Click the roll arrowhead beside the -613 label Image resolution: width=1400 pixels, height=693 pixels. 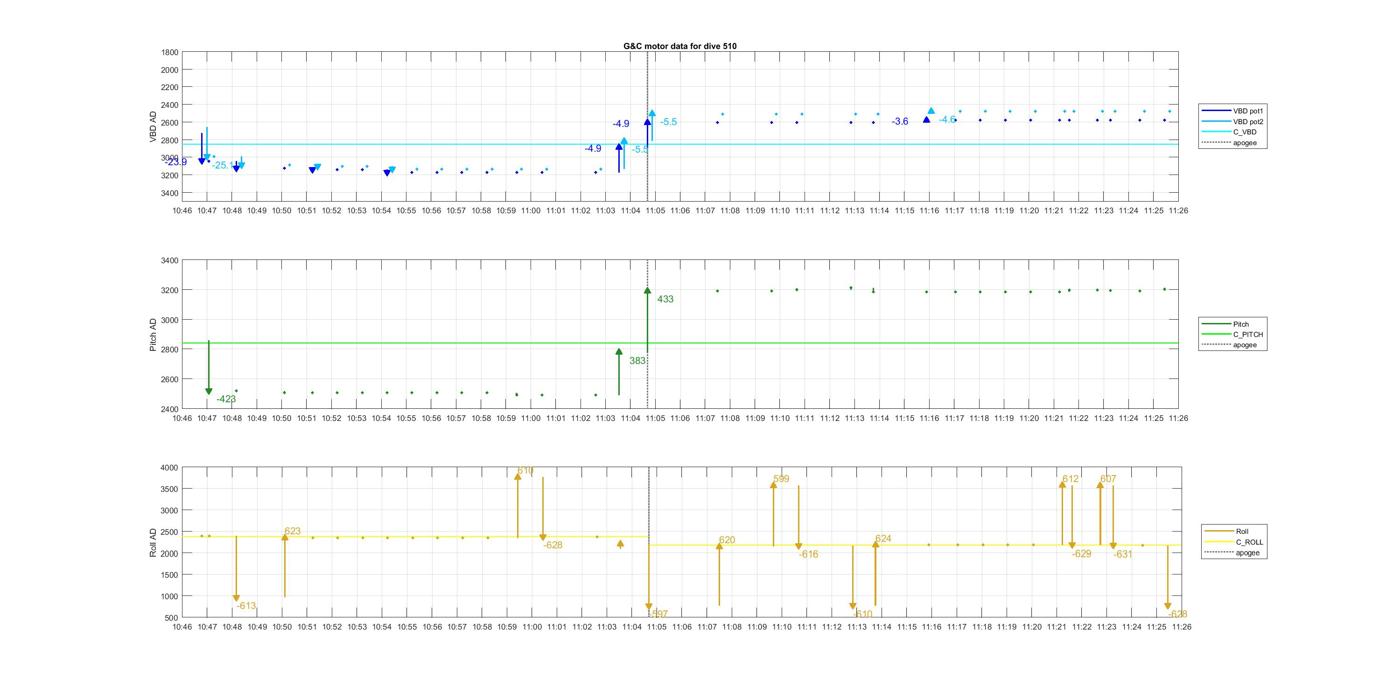coord(236,598)
